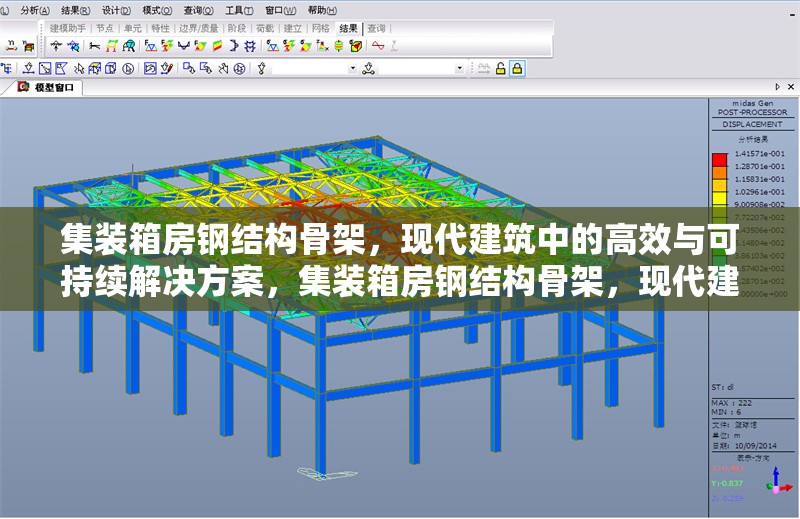800x519 pixels.
Task: Click the red maximum displacement legend swatch
Action: tap(719, 158)
